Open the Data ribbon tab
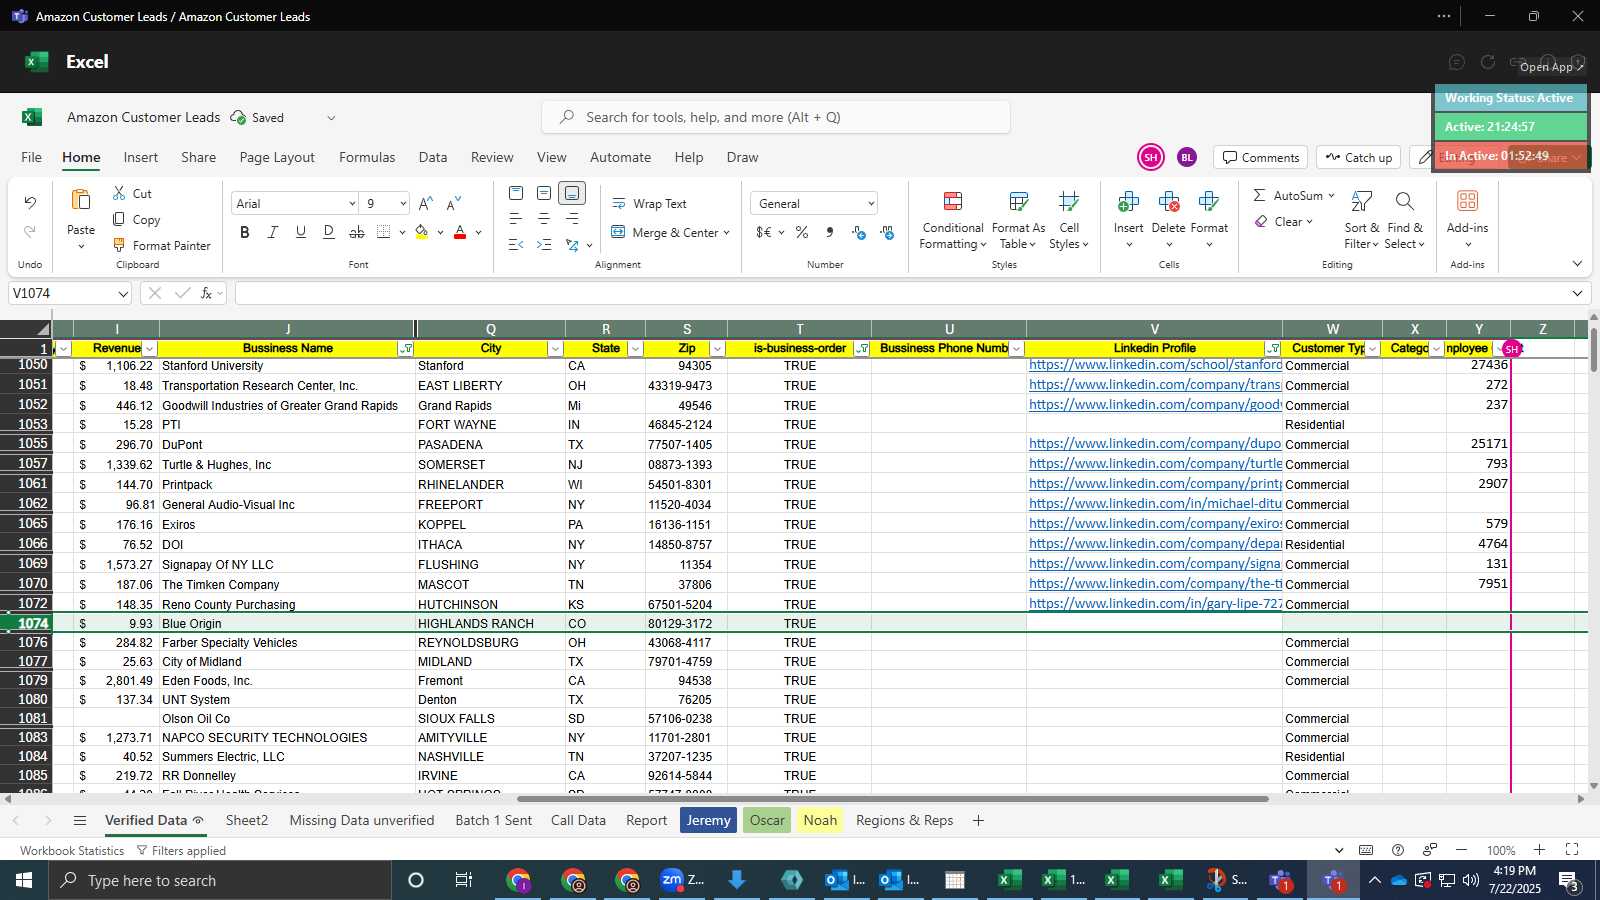This screenshot has width=1600, height=900. (x=433, y=157)
